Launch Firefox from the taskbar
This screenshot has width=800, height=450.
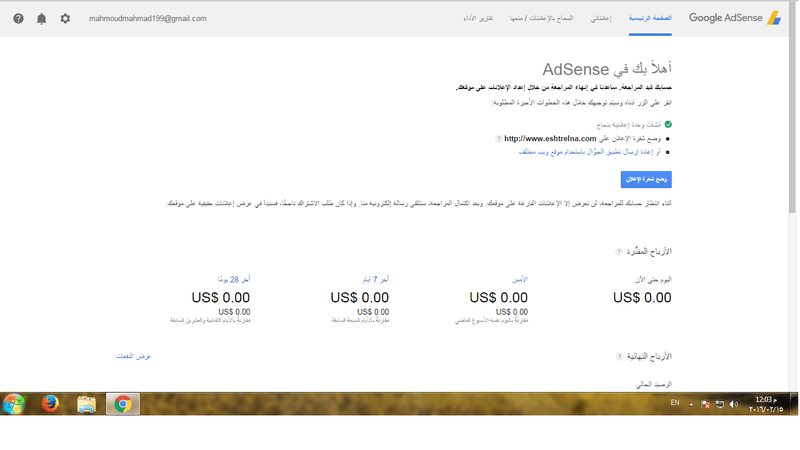coord(50,404)
